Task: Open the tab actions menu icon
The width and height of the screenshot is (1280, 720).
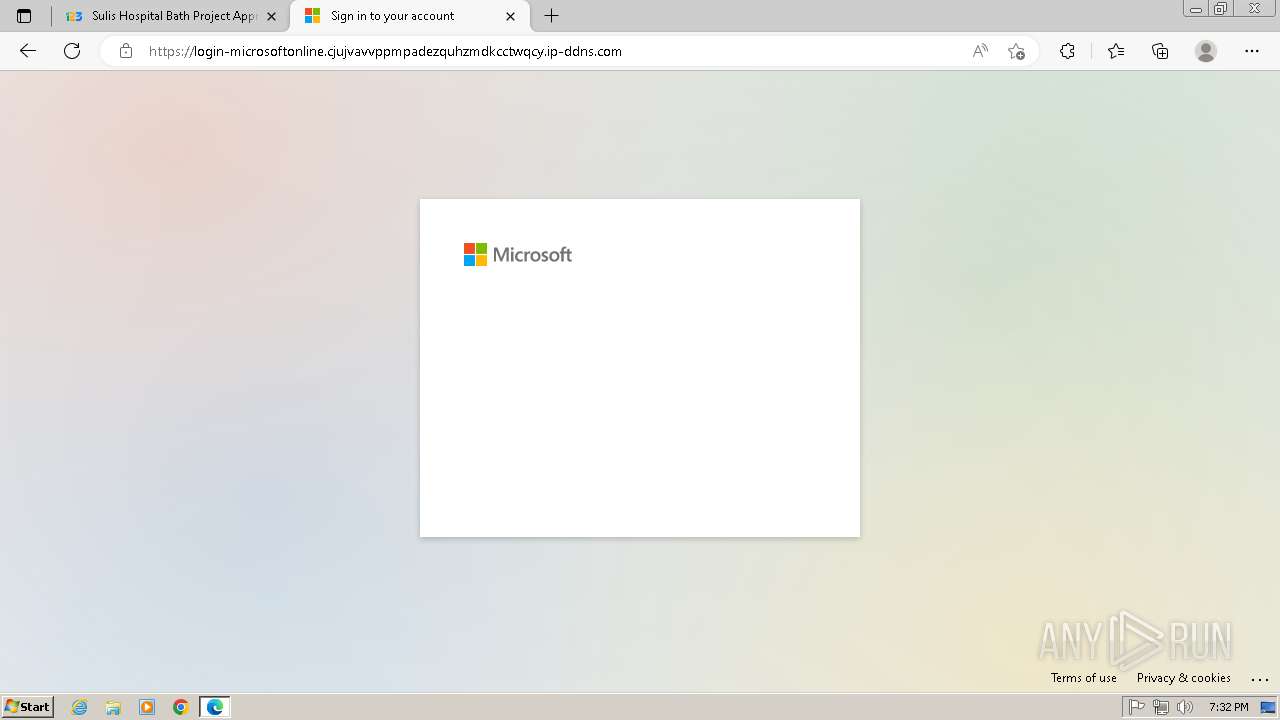Action: point(24,16)
